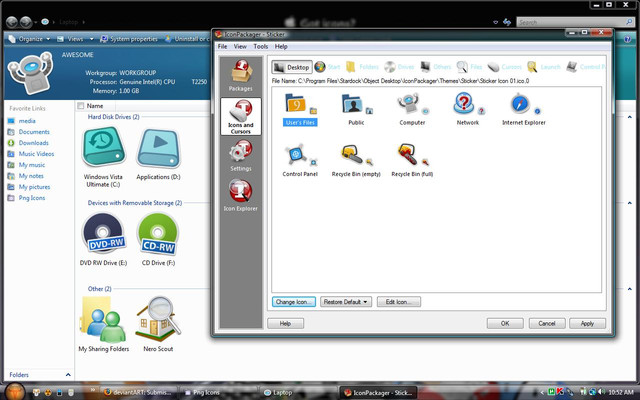640x400 pixels.
Task: Open My Sharing Folders
Action: (104, 324)
